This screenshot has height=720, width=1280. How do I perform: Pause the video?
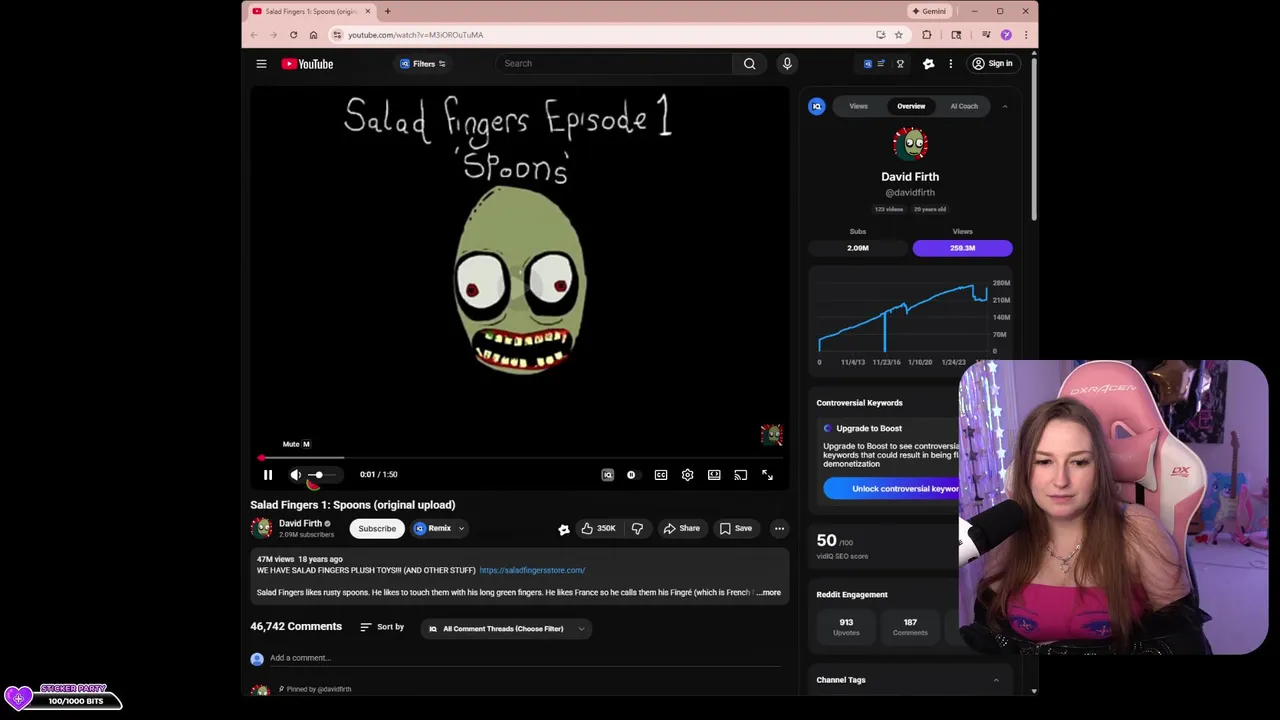point(268,475)
